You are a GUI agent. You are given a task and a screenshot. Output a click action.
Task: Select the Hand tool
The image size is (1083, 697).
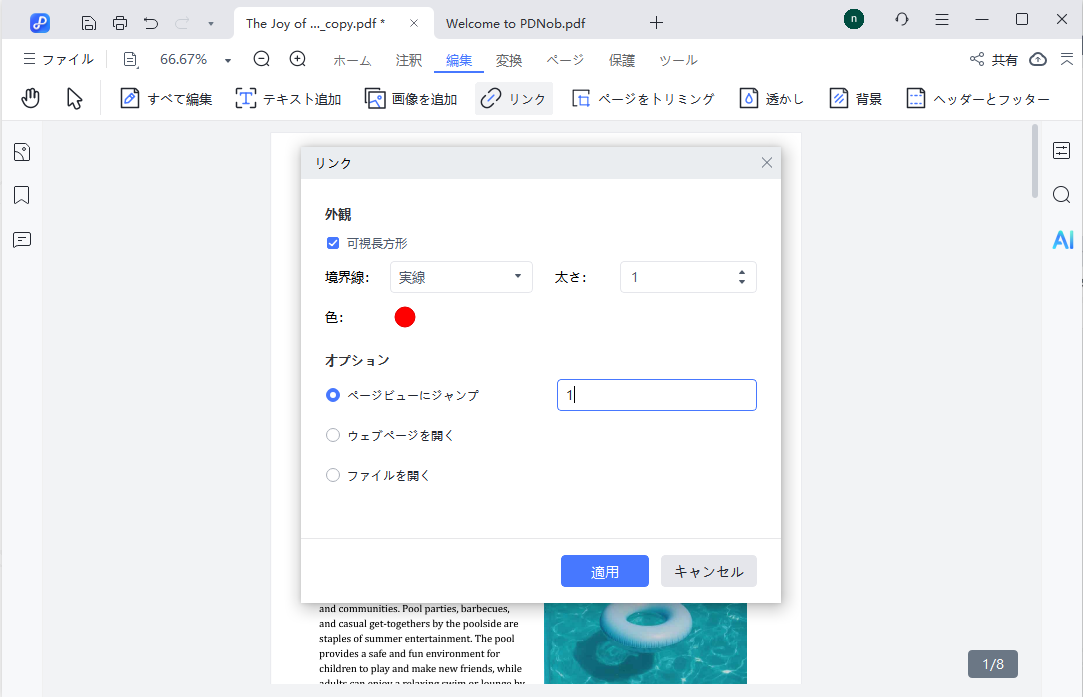pyautogui.click(x=30, y=97)
